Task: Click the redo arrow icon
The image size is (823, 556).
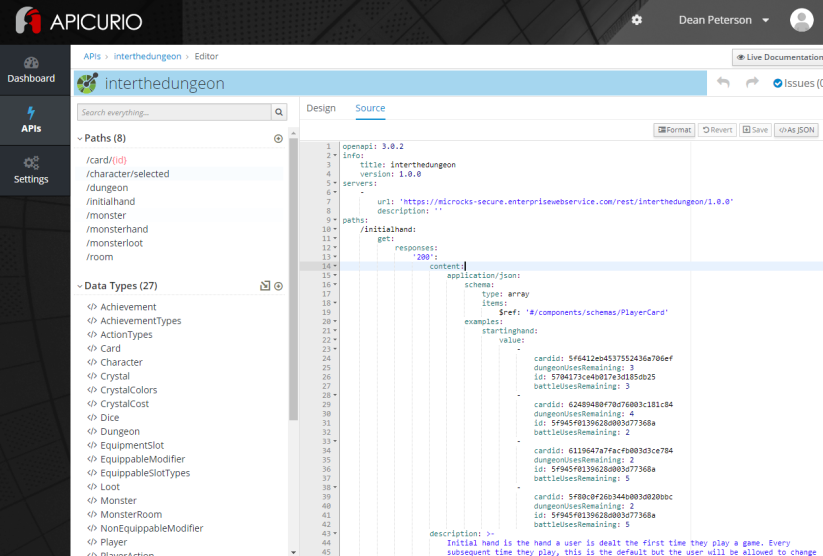Action: [751, 83]
